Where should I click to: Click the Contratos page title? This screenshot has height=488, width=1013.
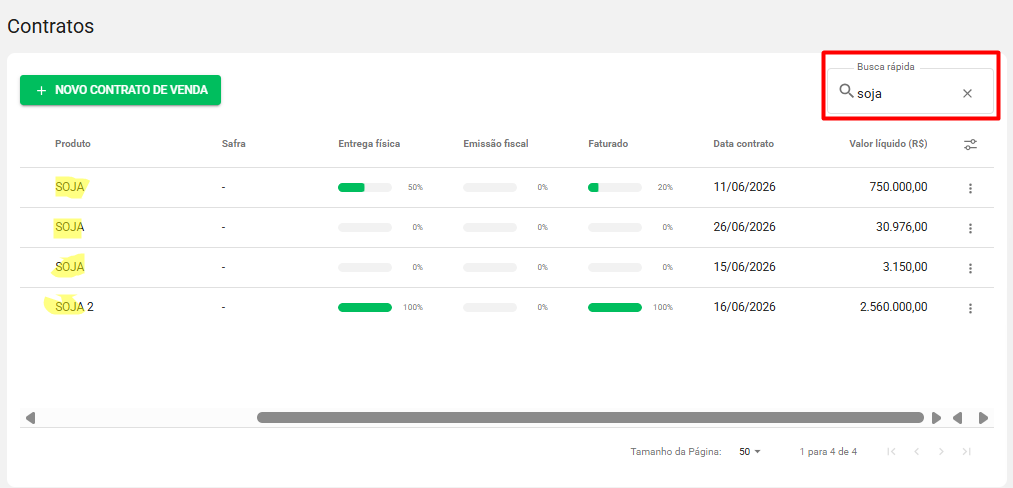pos(50,27)
